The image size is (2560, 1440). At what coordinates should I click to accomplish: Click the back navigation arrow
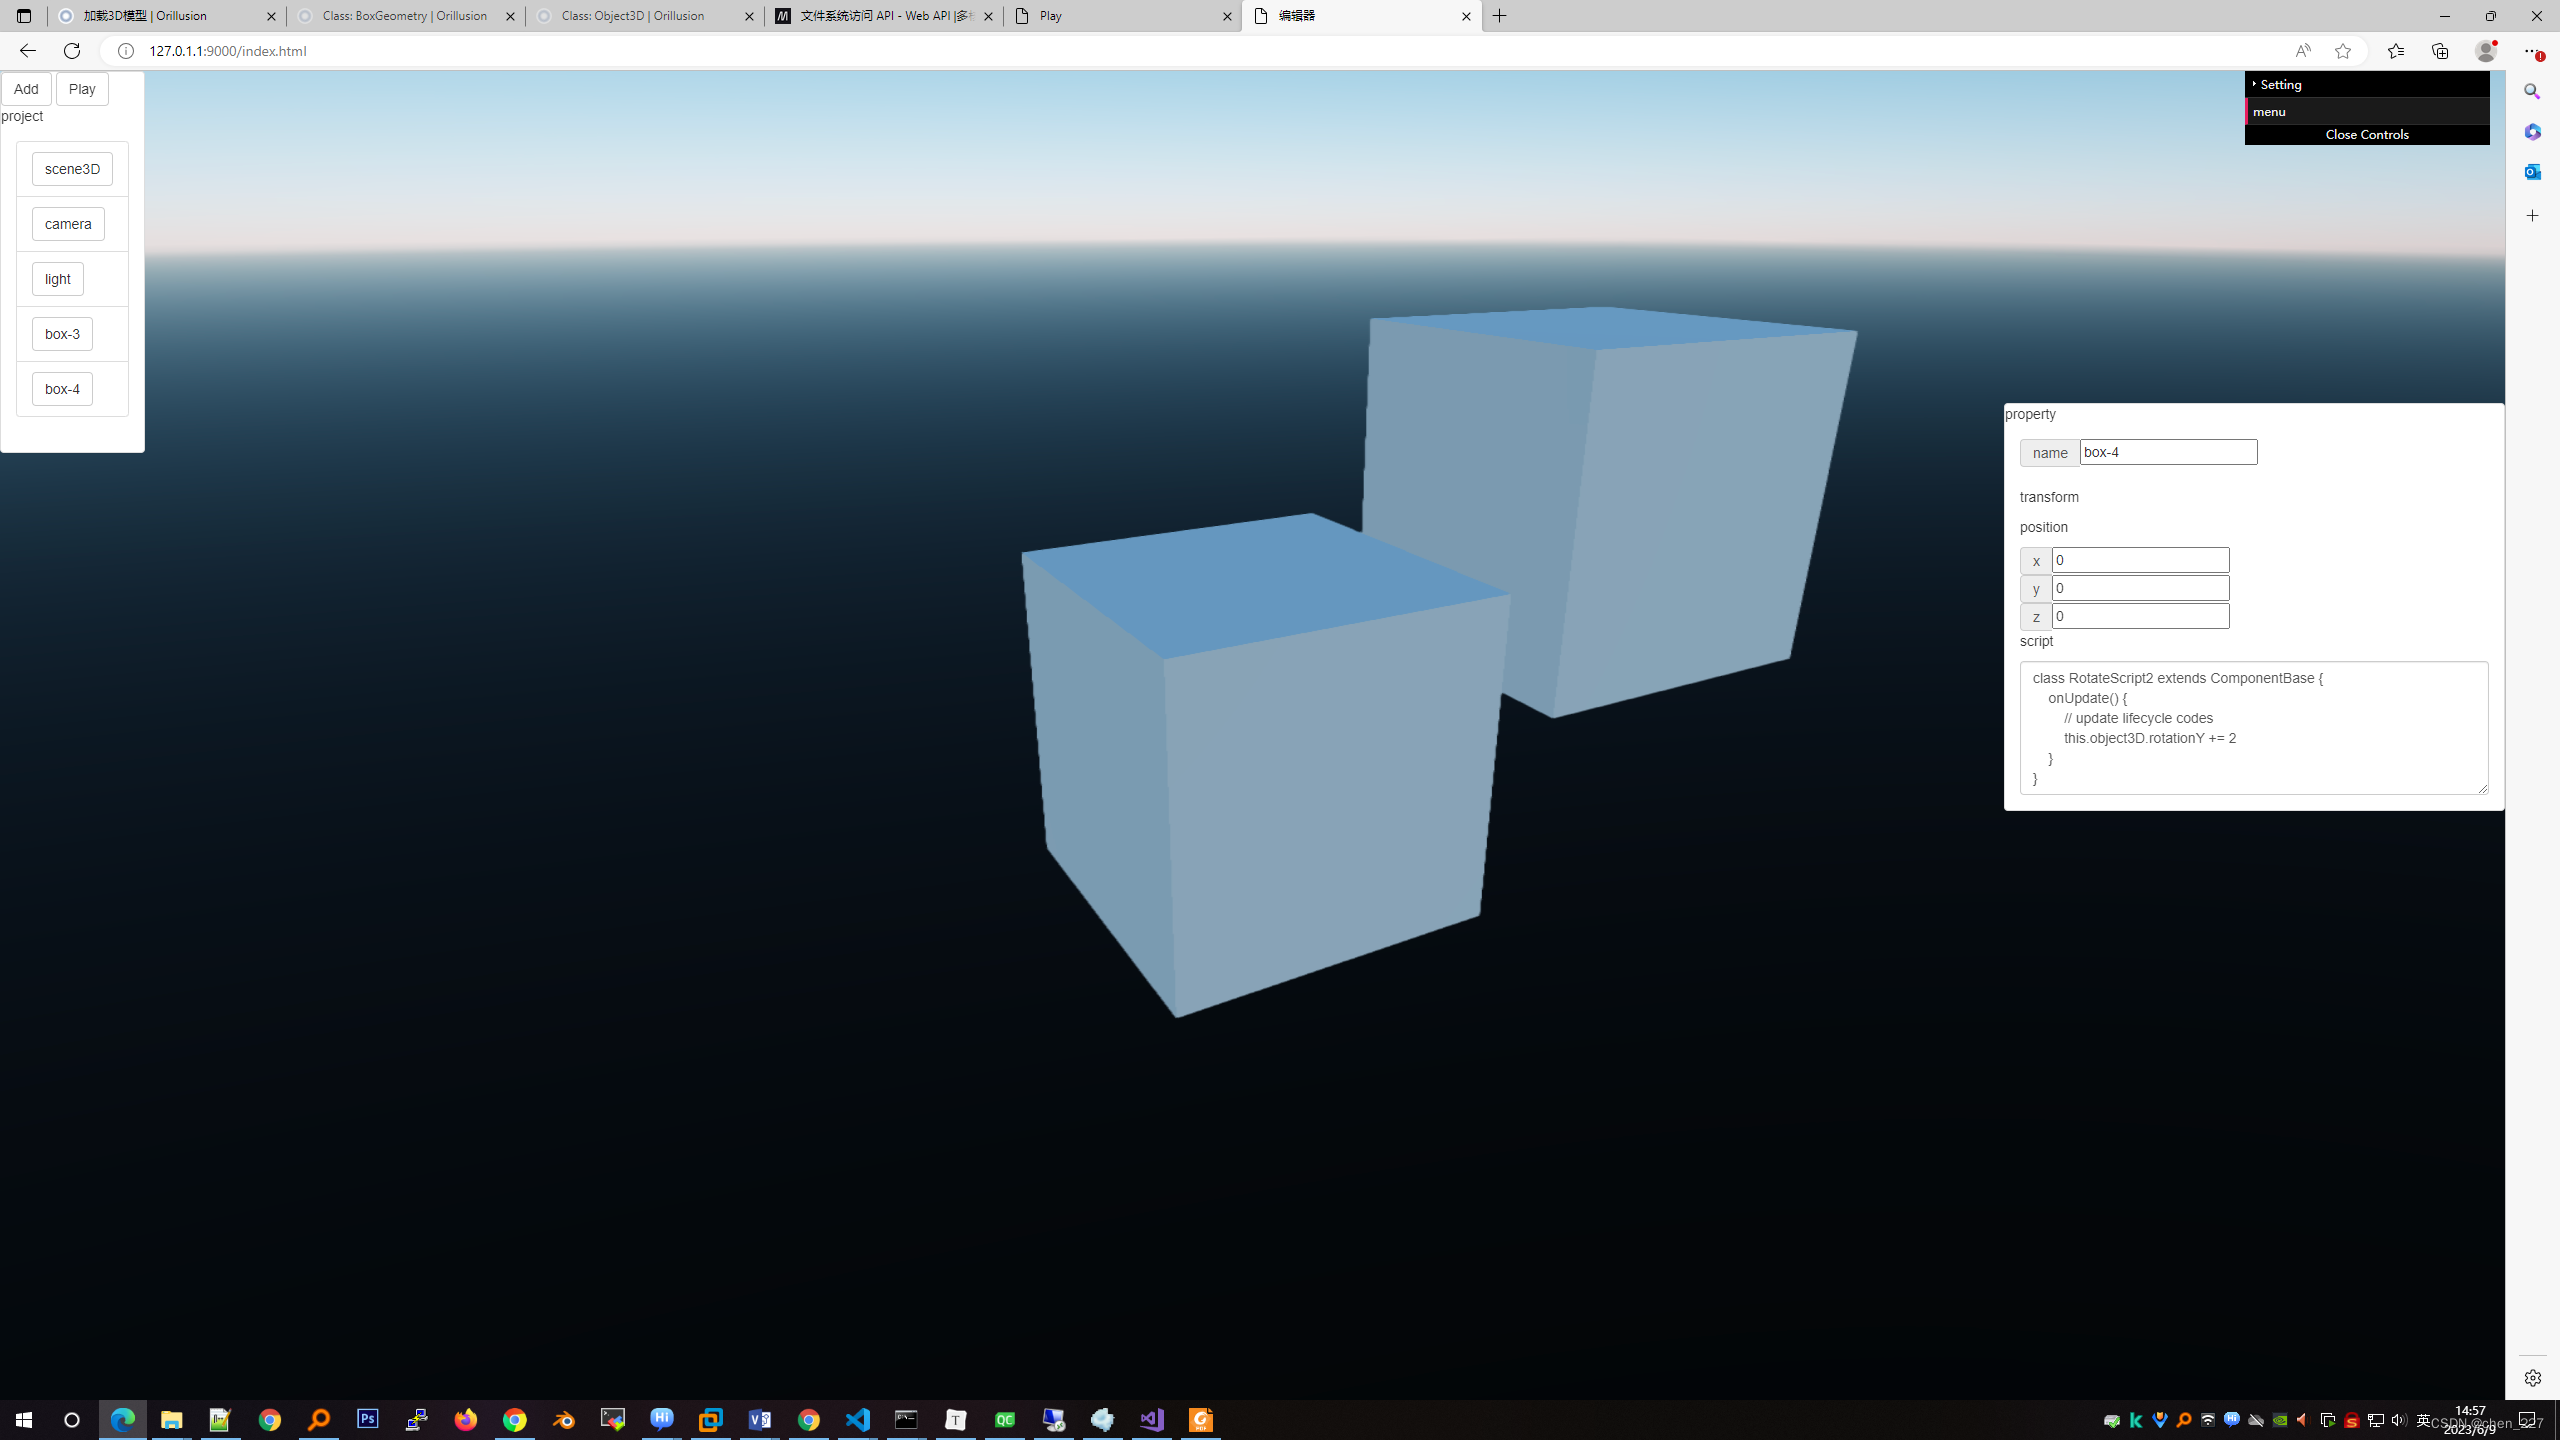[27, 51]
